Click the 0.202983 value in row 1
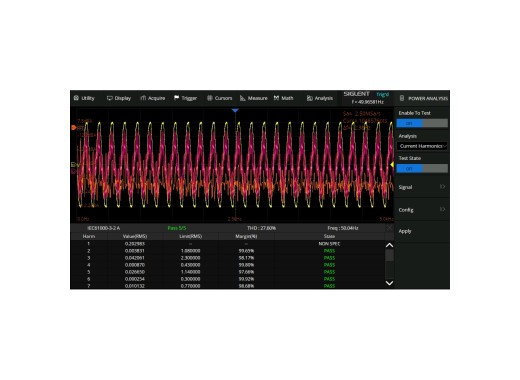This screenshot has width=520, height=380. (135, 244)
